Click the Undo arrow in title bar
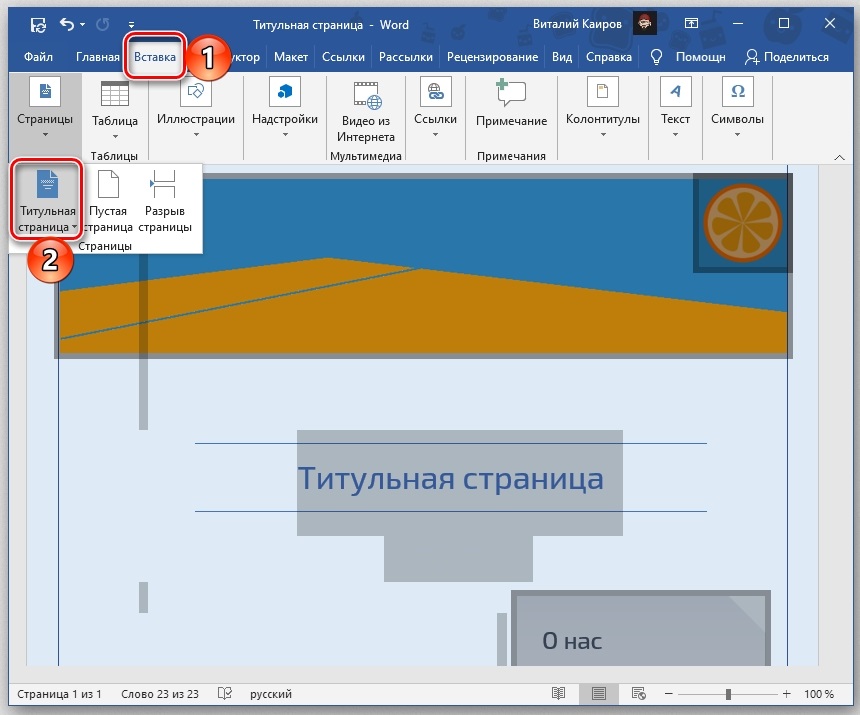The width and height of the screenshot is (860, 715). pos(67,23)
